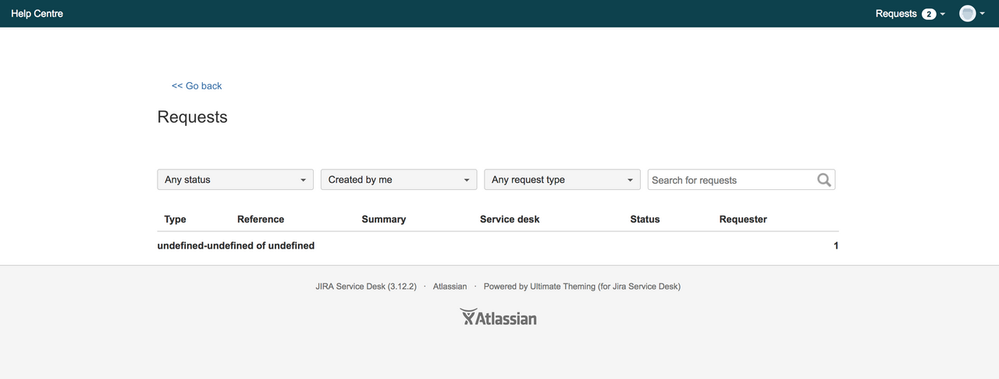Click the Requests count badge showing 2
This screenshot has height=379, width=999.
[x=928, y=14]
